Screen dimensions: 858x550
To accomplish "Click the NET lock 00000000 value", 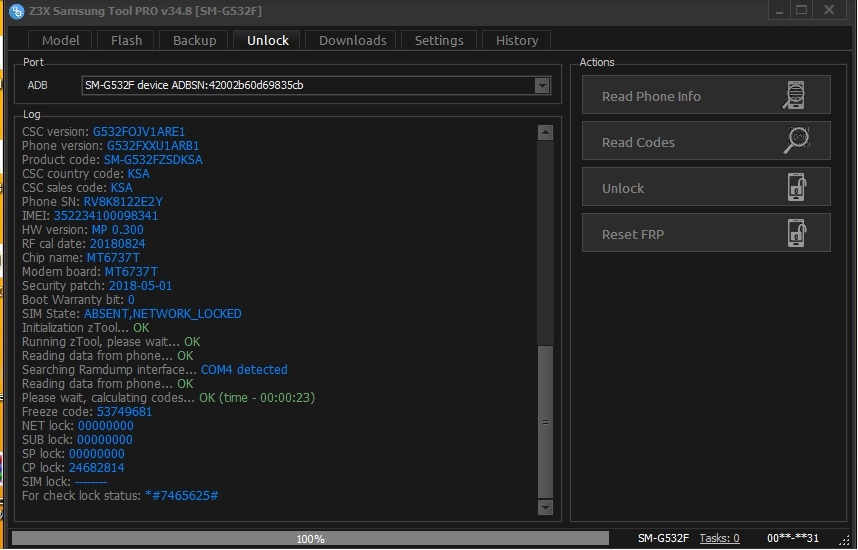I will pos(106,426).
